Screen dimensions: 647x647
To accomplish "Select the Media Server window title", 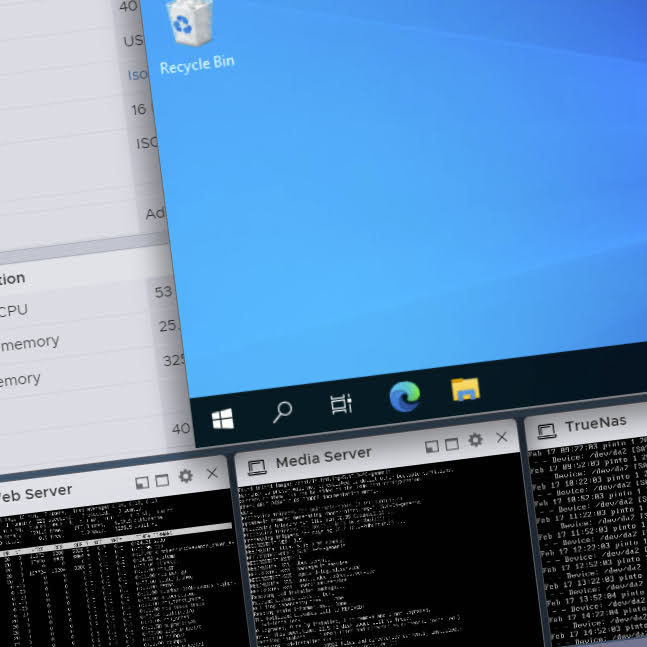I will coord(324,458).
